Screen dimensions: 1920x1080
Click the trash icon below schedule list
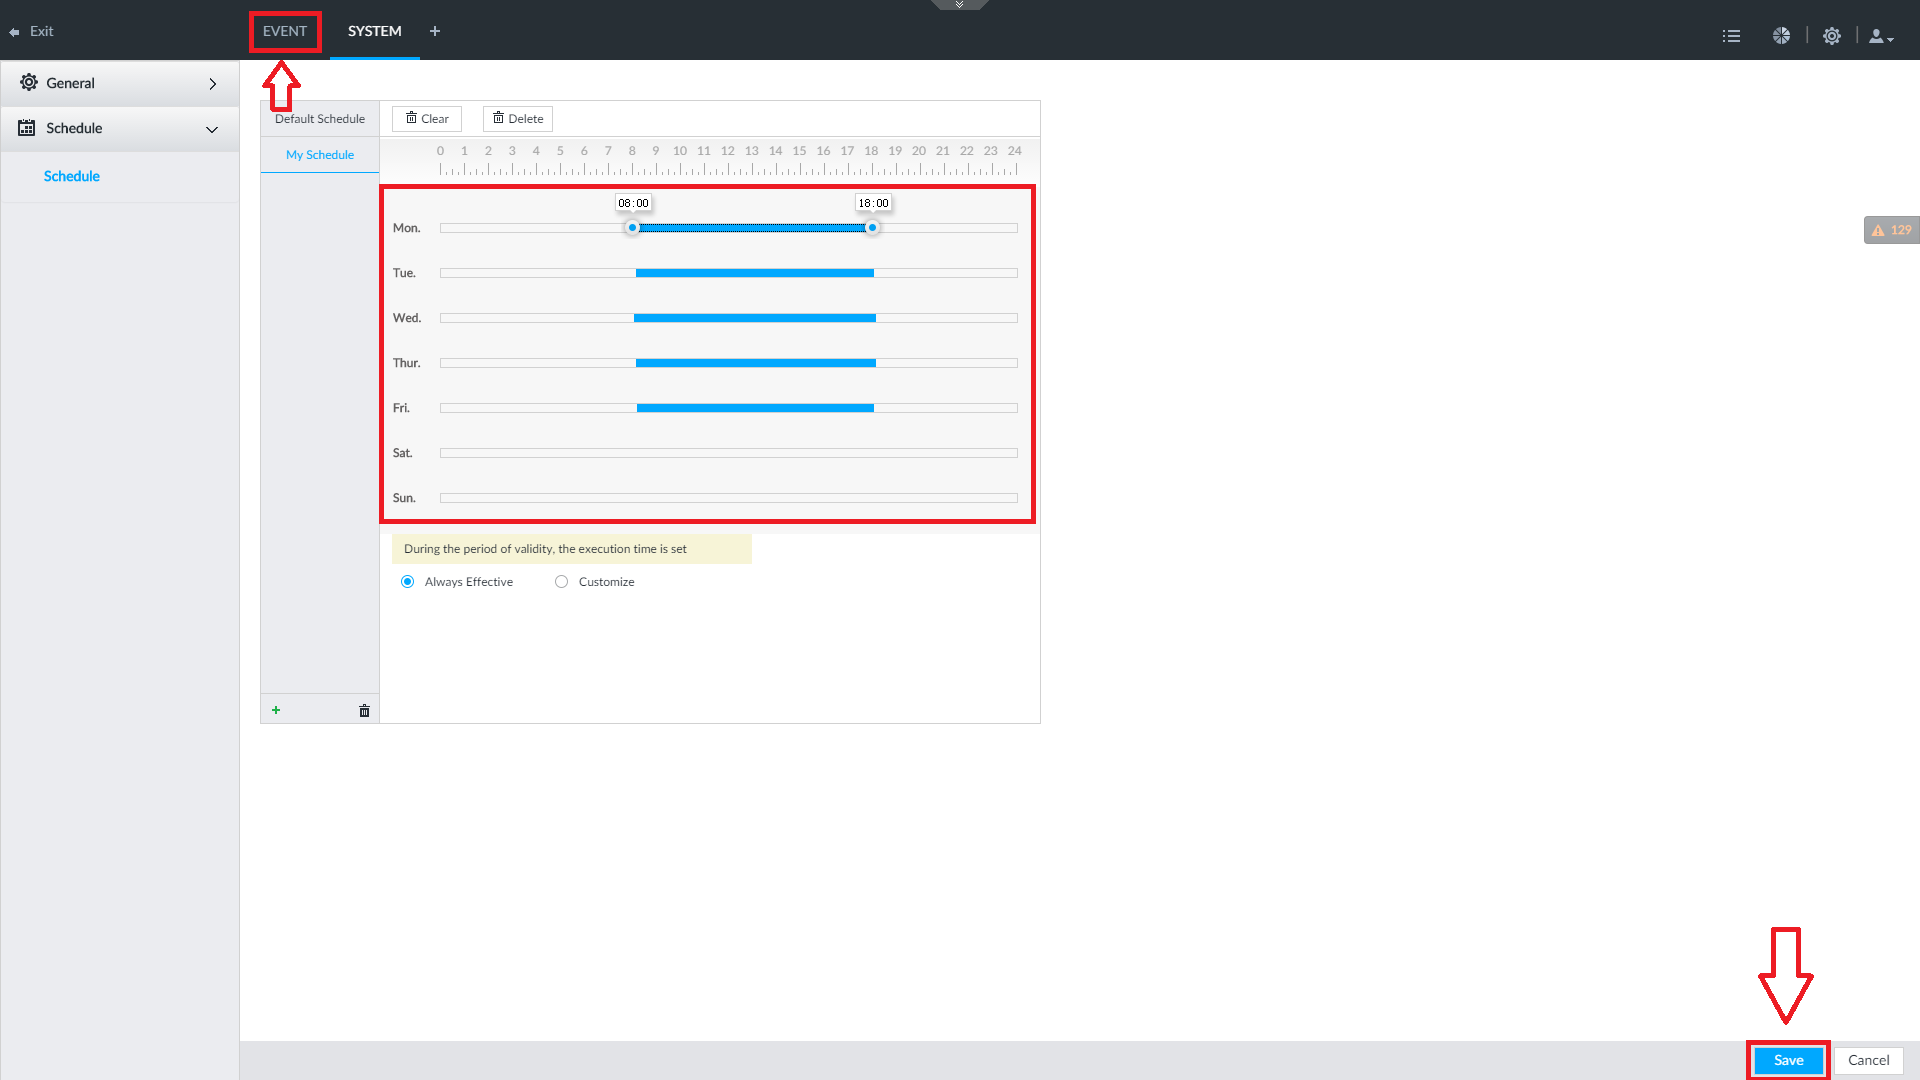coord(364,711)
